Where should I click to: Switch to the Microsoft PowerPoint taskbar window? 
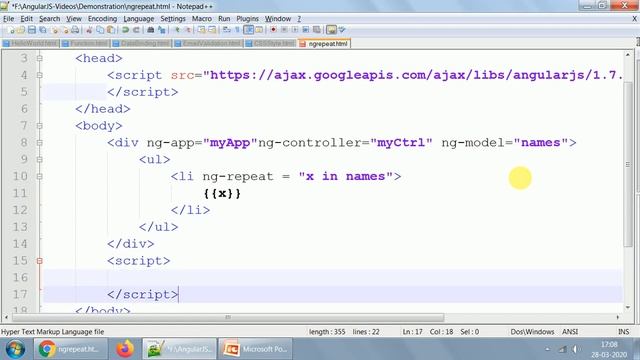pos(255,349)
